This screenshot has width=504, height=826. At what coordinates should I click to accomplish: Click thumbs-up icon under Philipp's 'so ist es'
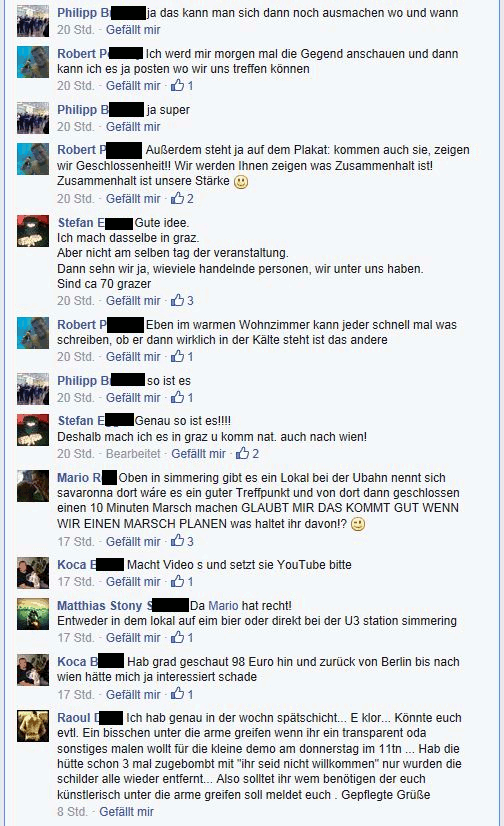click(x=177, y=397)
